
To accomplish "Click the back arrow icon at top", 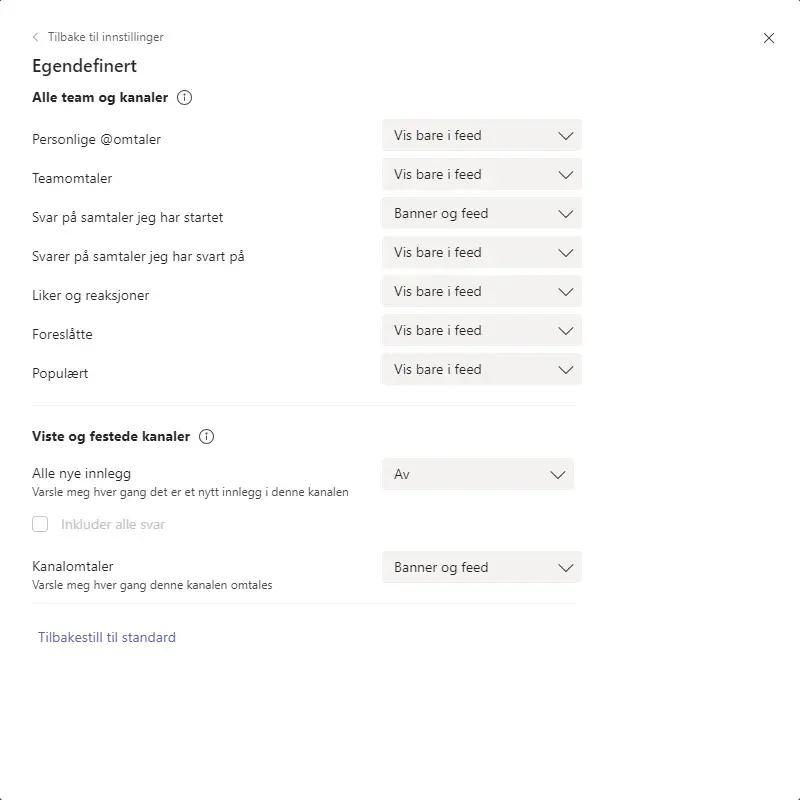I will [x=36, y=37].
